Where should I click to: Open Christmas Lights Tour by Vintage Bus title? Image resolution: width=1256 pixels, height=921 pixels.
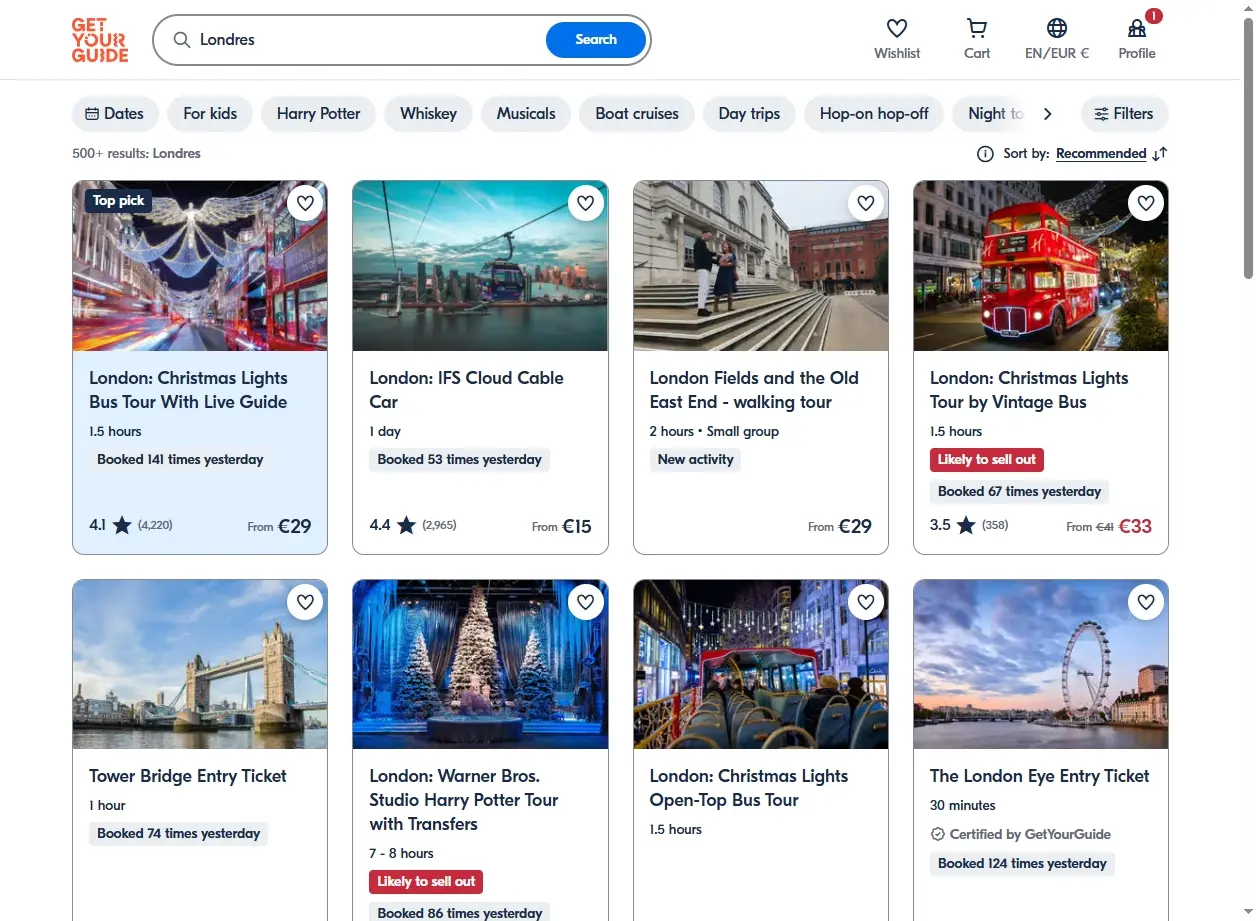pyautogui.click(x=1029, y=390)
